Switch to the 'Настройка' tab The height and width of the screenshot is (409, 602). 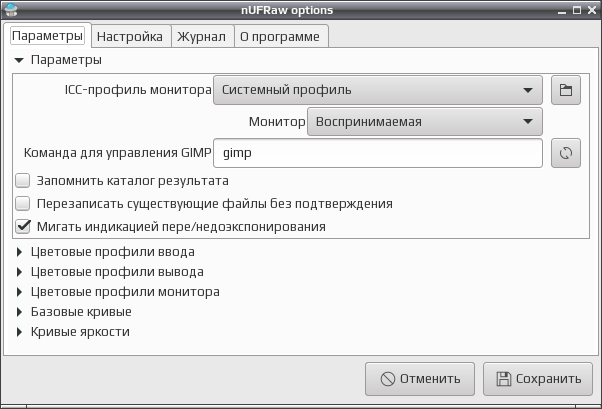[130, 36]
